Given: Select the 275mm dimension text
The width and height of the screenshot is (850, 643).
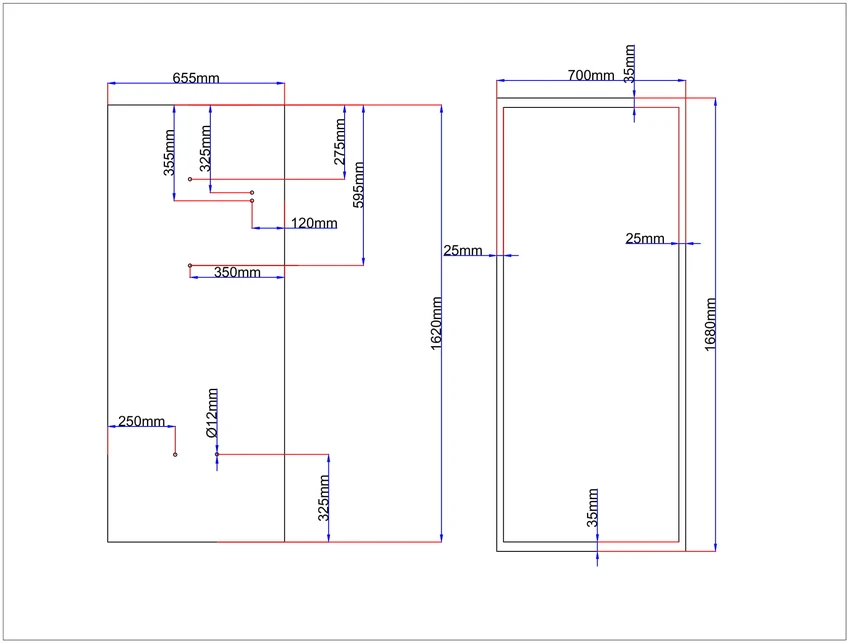Looking at the screenshot, I should point(339,142).
